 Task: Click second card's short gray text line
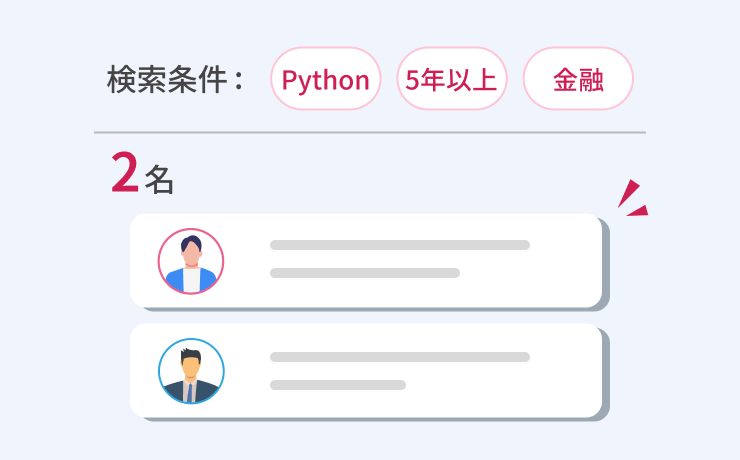337,385
